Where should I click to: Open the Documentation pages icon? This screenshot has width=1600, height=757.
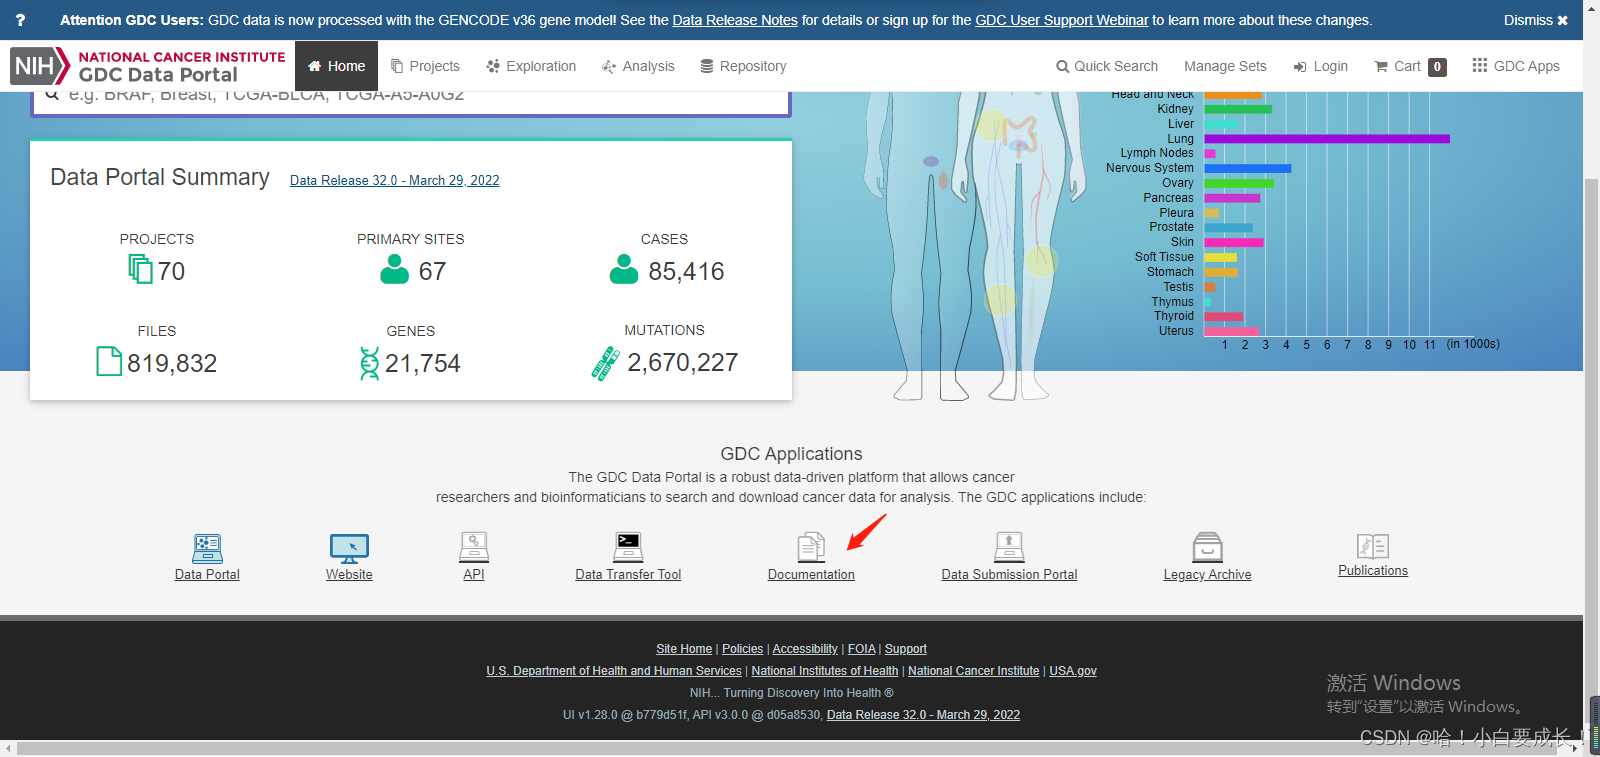[x=811, y=547]
